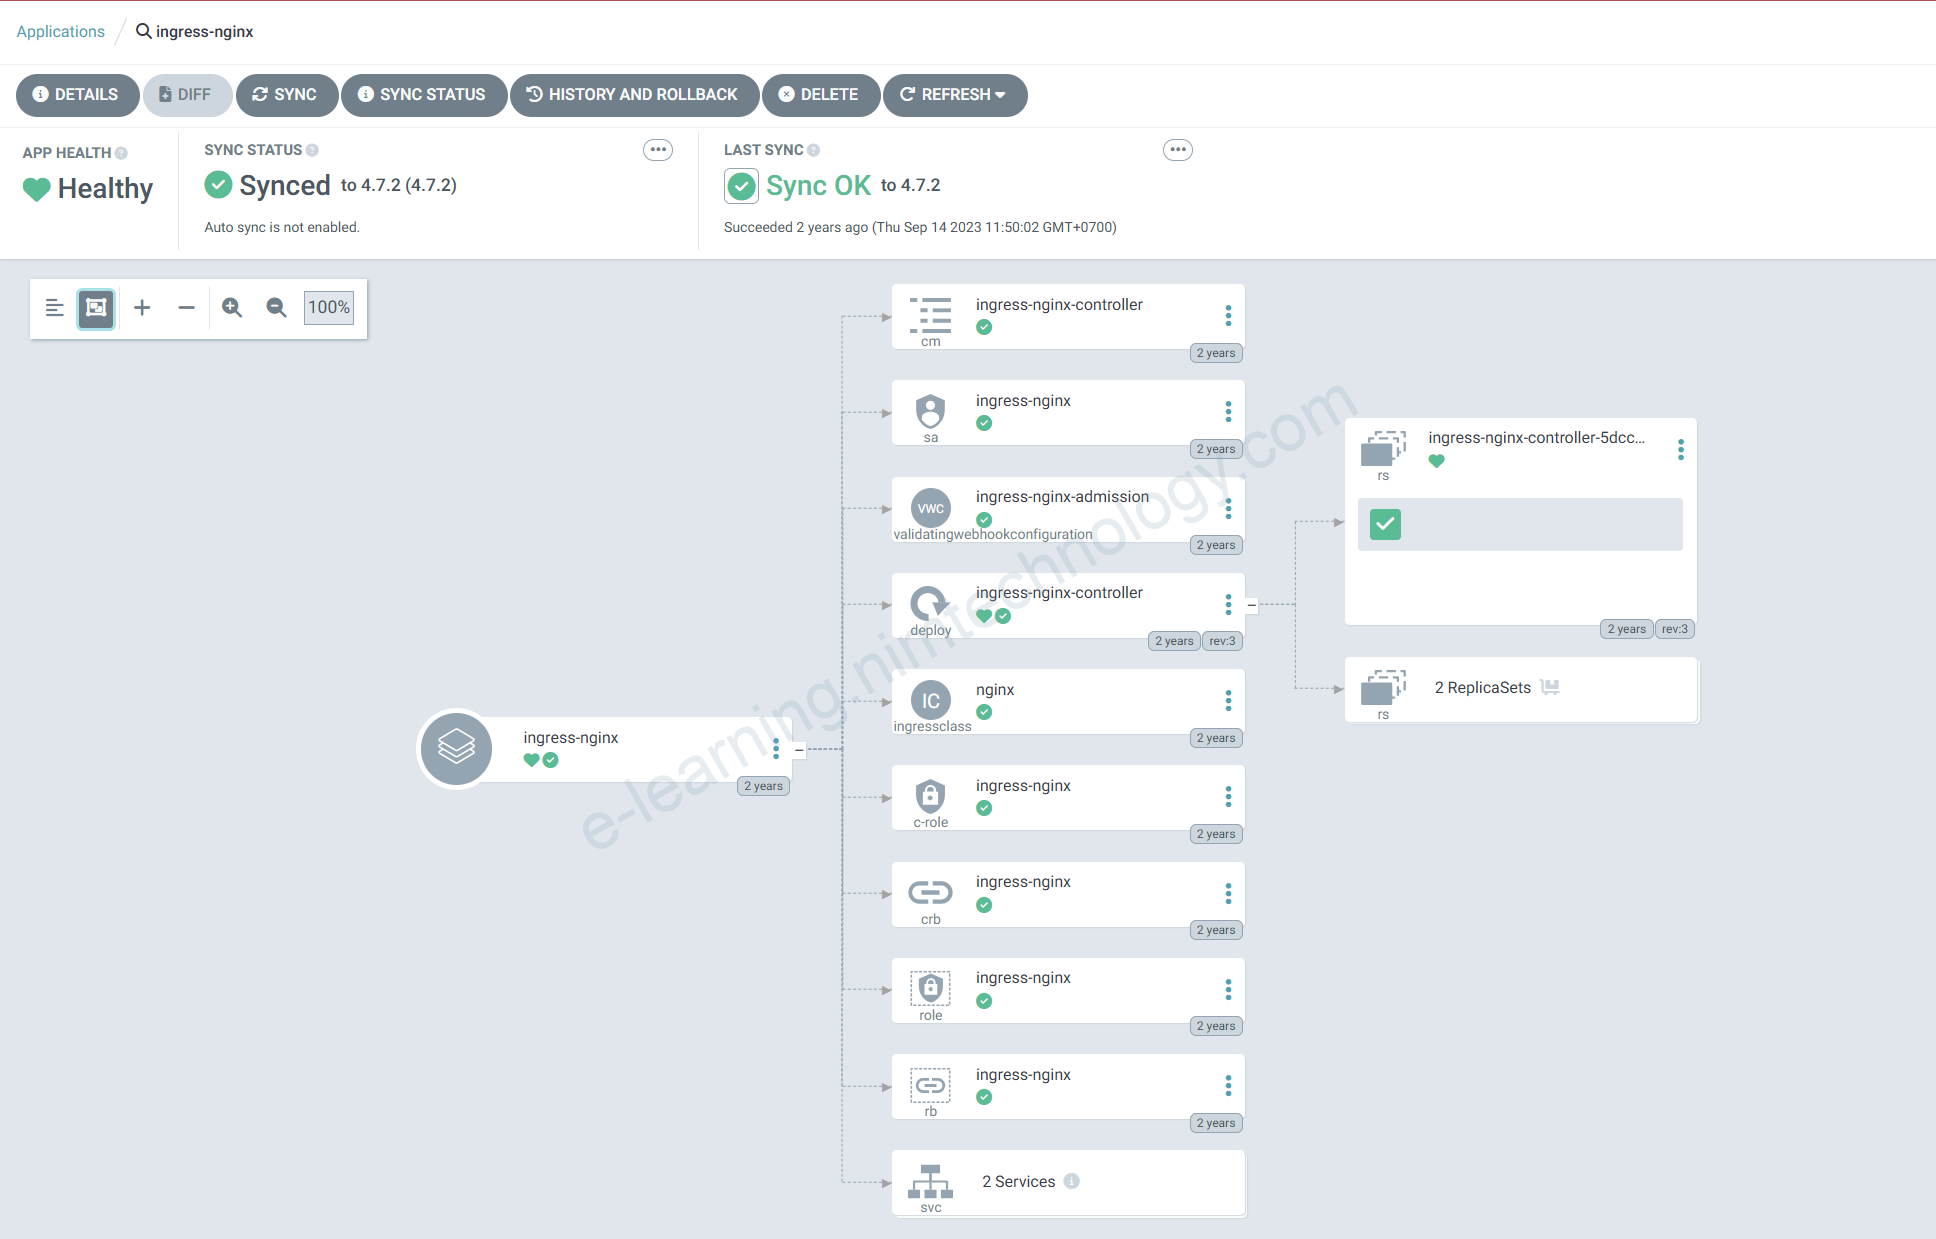Open Sync Status section ellipsis menu
1936x1239 pixels.
[658, 150]
